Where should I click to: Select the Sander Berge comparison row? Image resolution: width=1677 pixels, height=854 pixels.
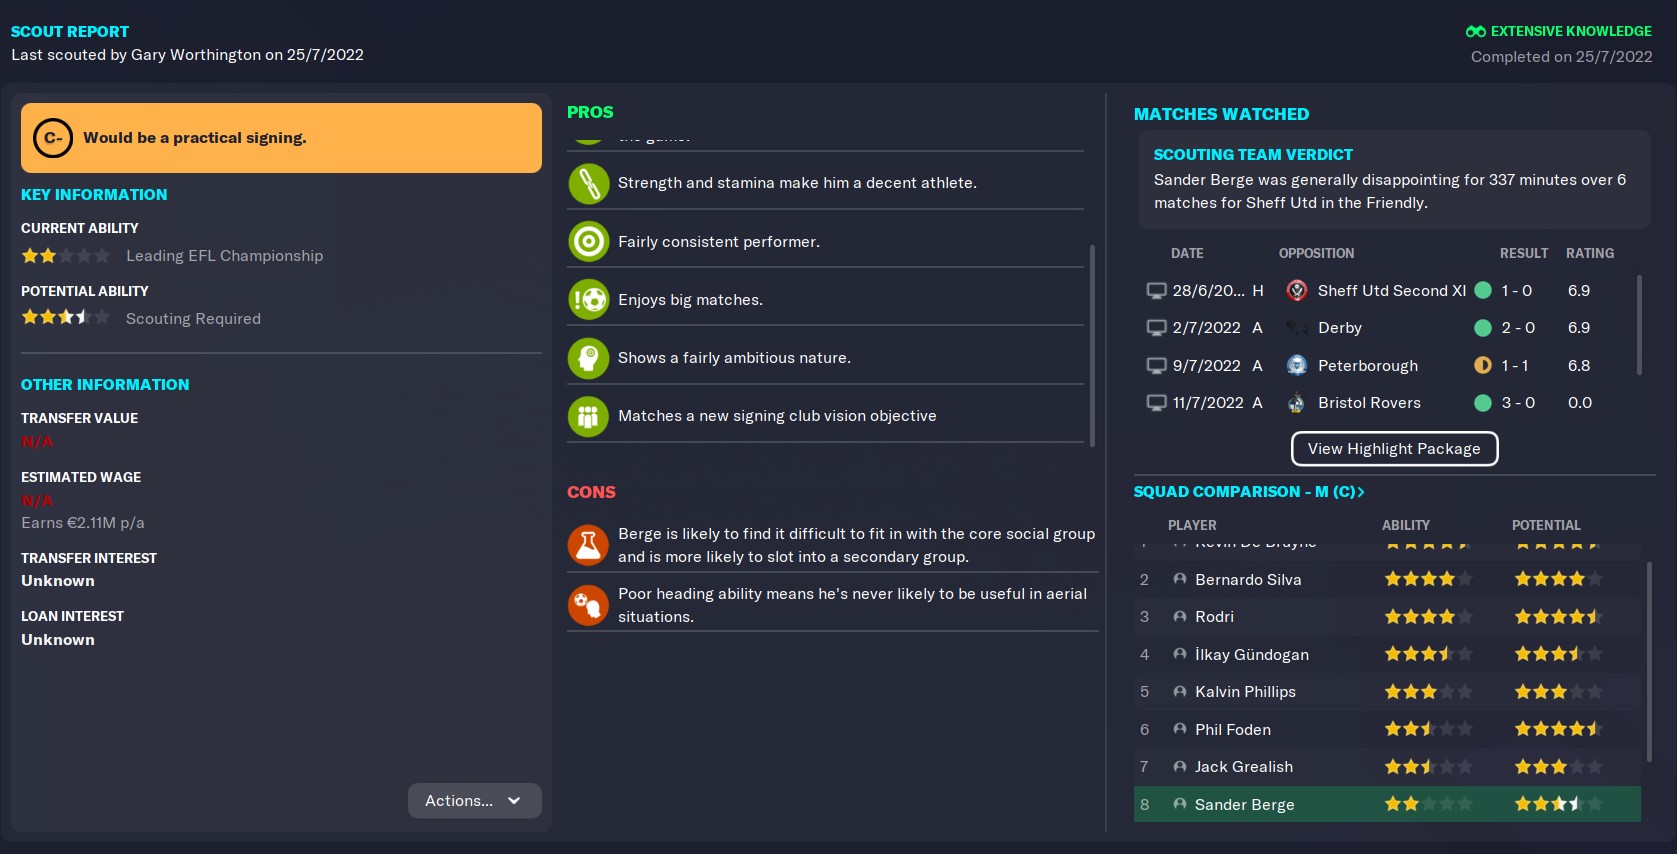pyautogui.click(x=1387, y=805)
